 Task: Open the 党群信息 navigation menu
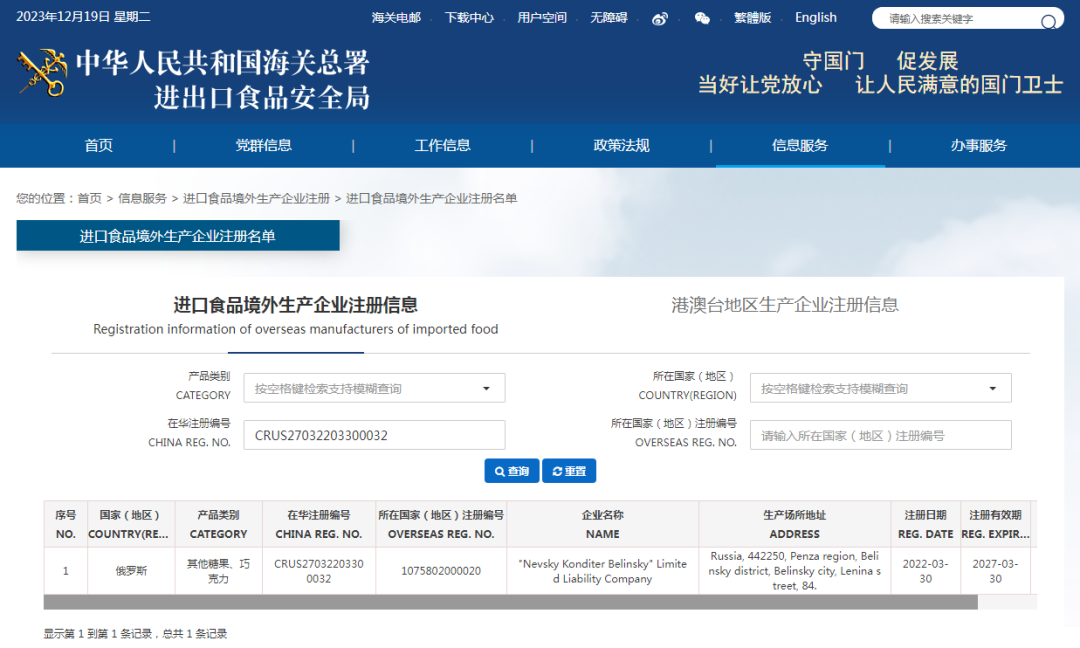click(263, 145)
